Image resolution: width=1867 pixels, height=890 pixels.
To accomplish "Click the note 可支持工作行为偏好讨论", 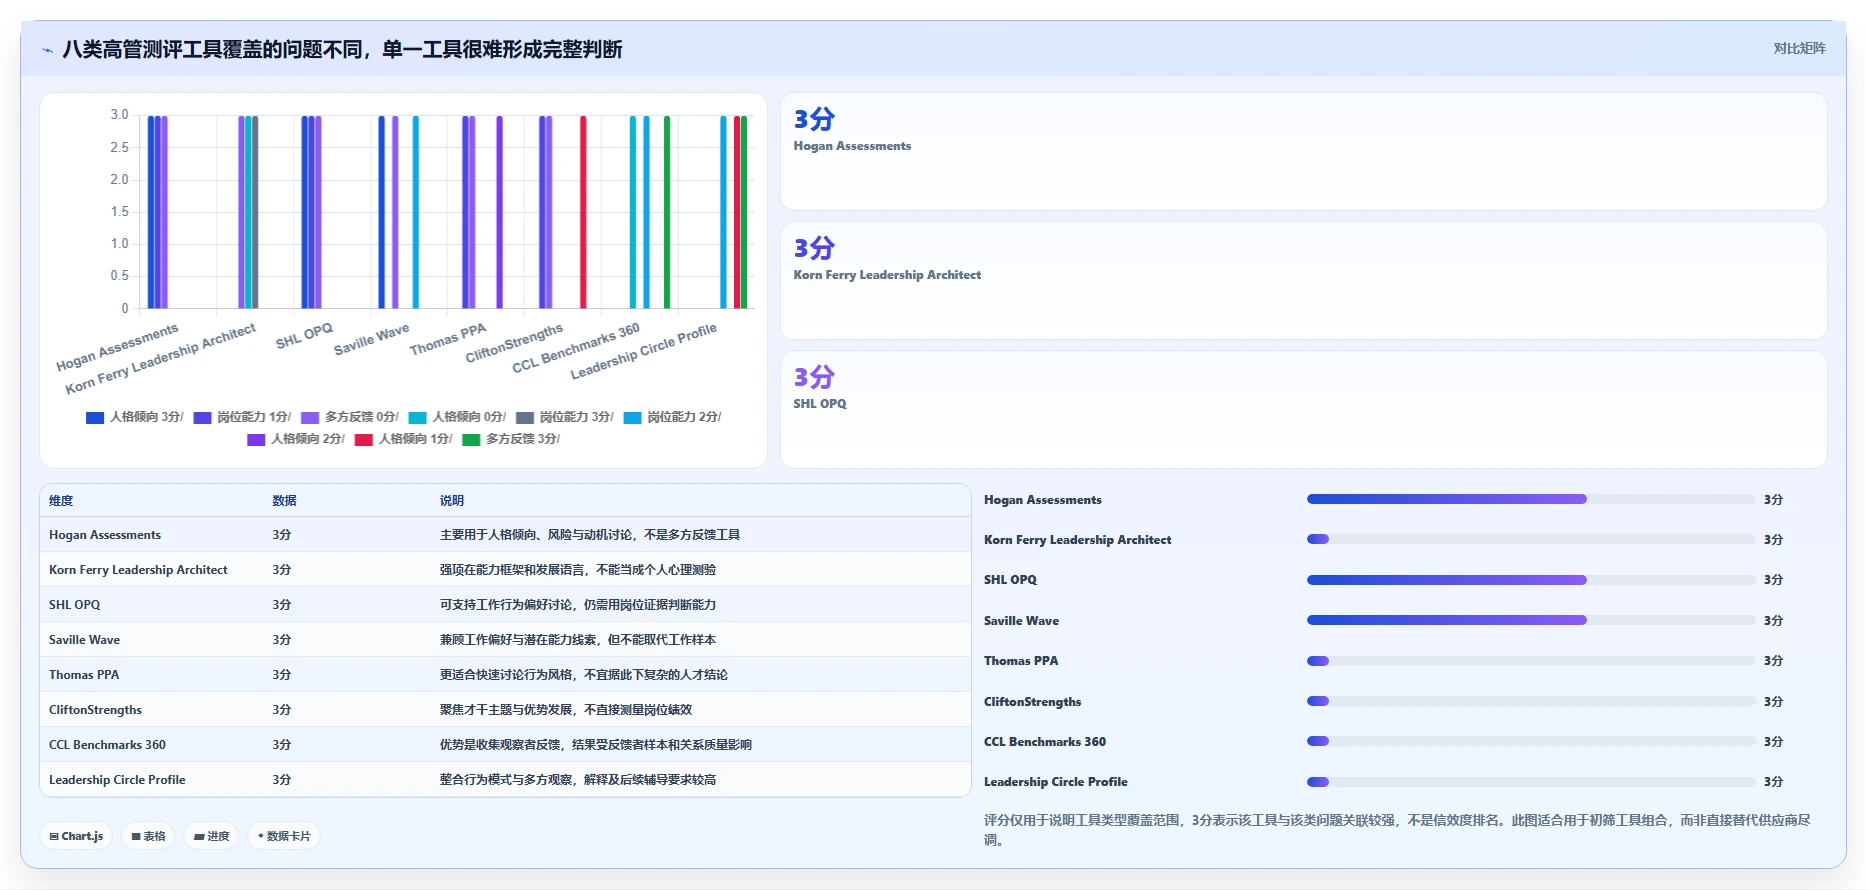I will point(578,605).
